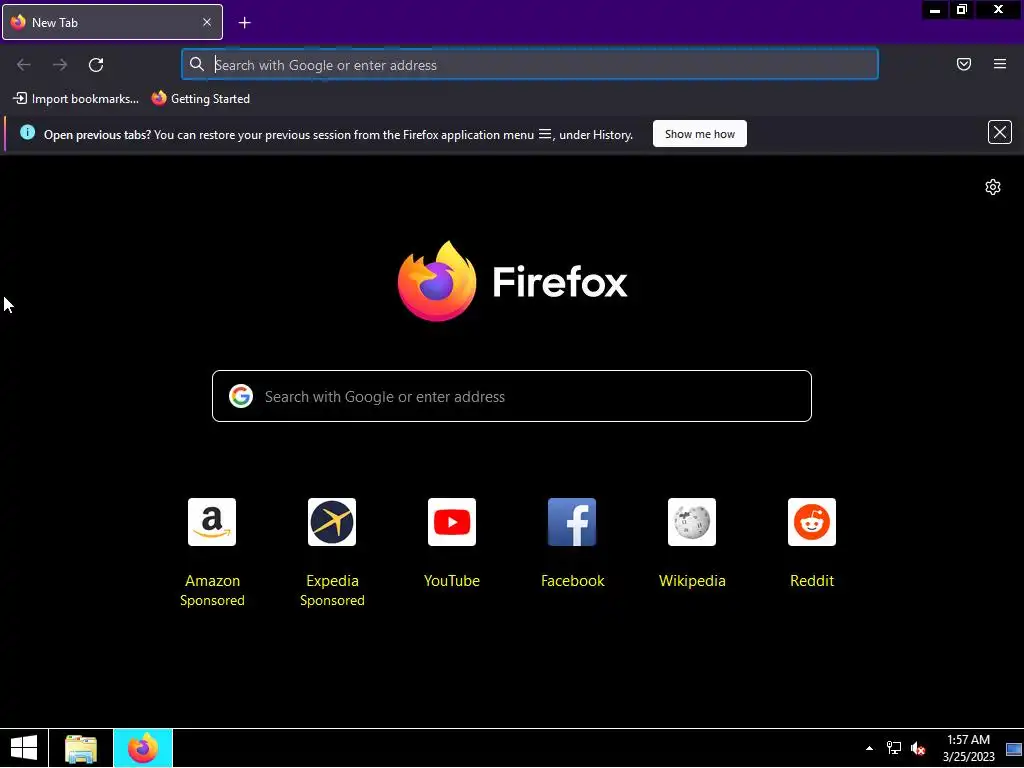Open the Getting Started bookmark
1024x768 pixels.
click(x=201, y=99)
